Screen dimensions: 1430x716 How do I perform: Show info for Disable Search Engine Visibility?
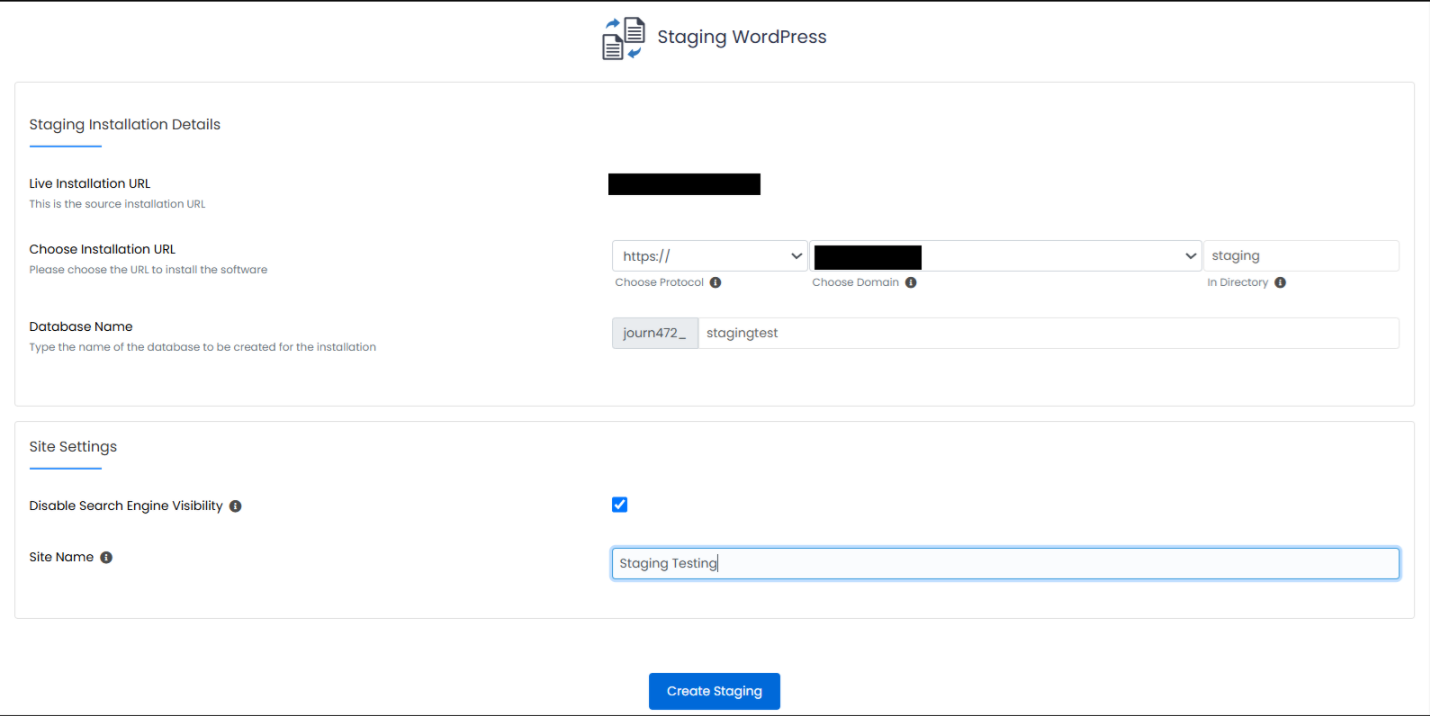[235, 506]
